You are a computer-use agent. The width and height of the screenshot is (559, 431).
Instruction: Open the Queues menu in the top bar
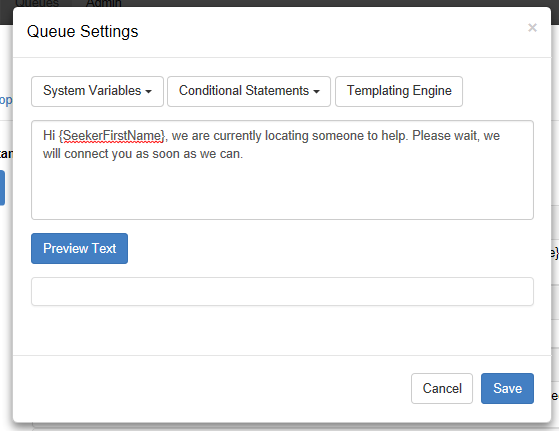tap(37, 4)
